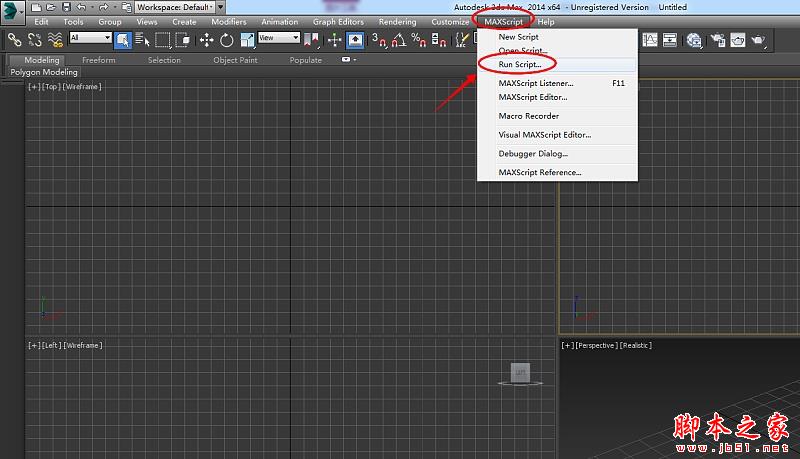Expand the ribbon options small arrow
Screen dimensions: 800x459
pos(355,60)
